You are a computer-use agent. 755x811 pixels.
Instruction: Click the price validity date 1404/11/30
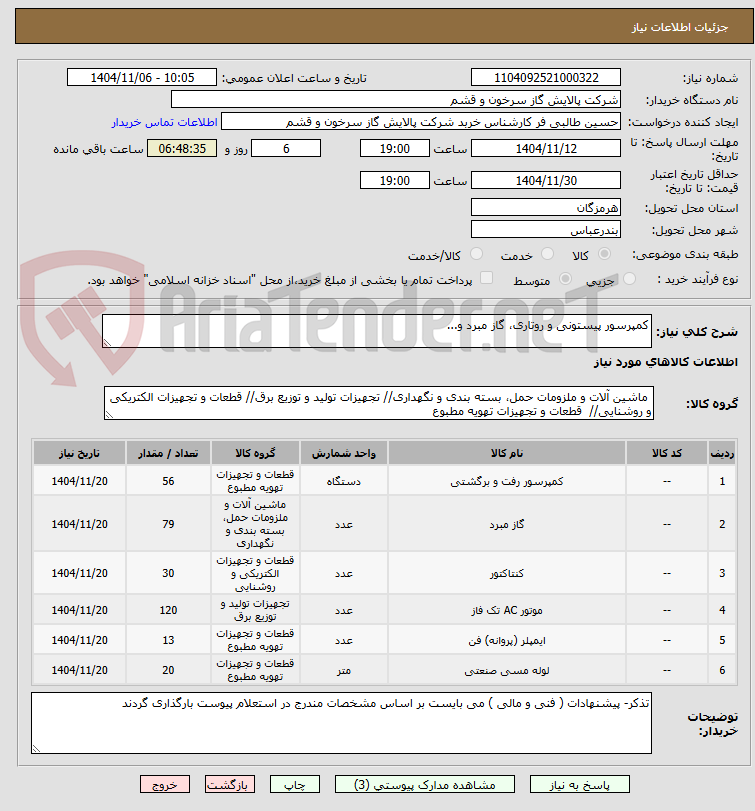click(546, 181)
